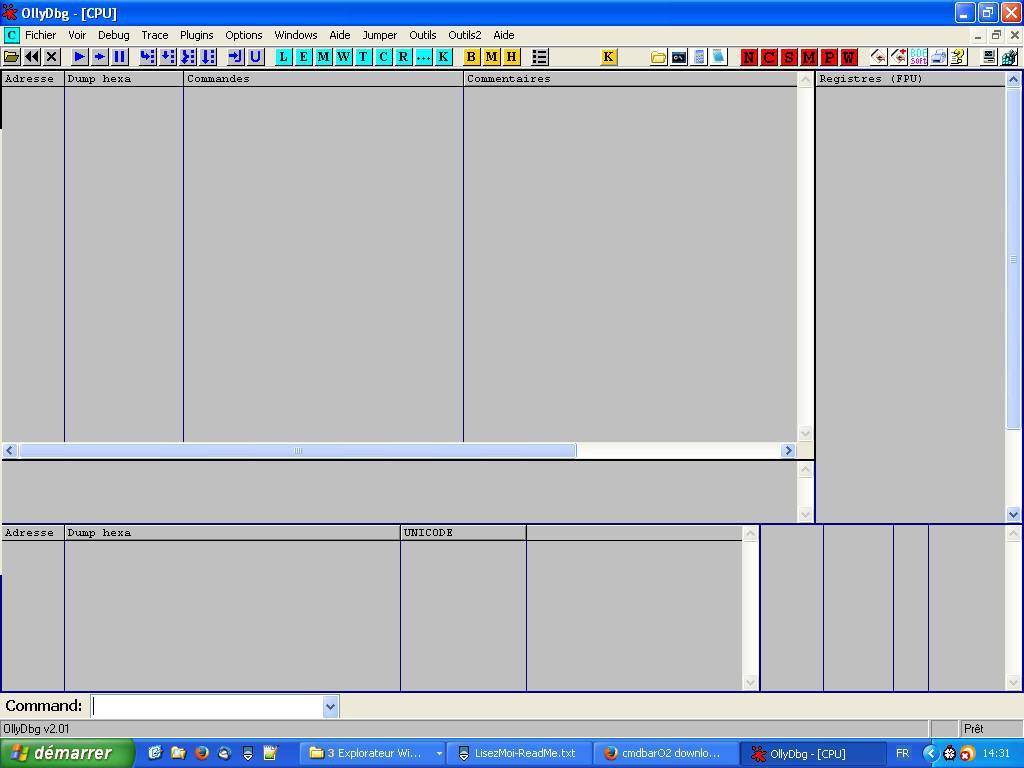Switch to LisezMoi-ReadMe.txt taskbar window
The image size is (1024, 768).
[519, 754]
